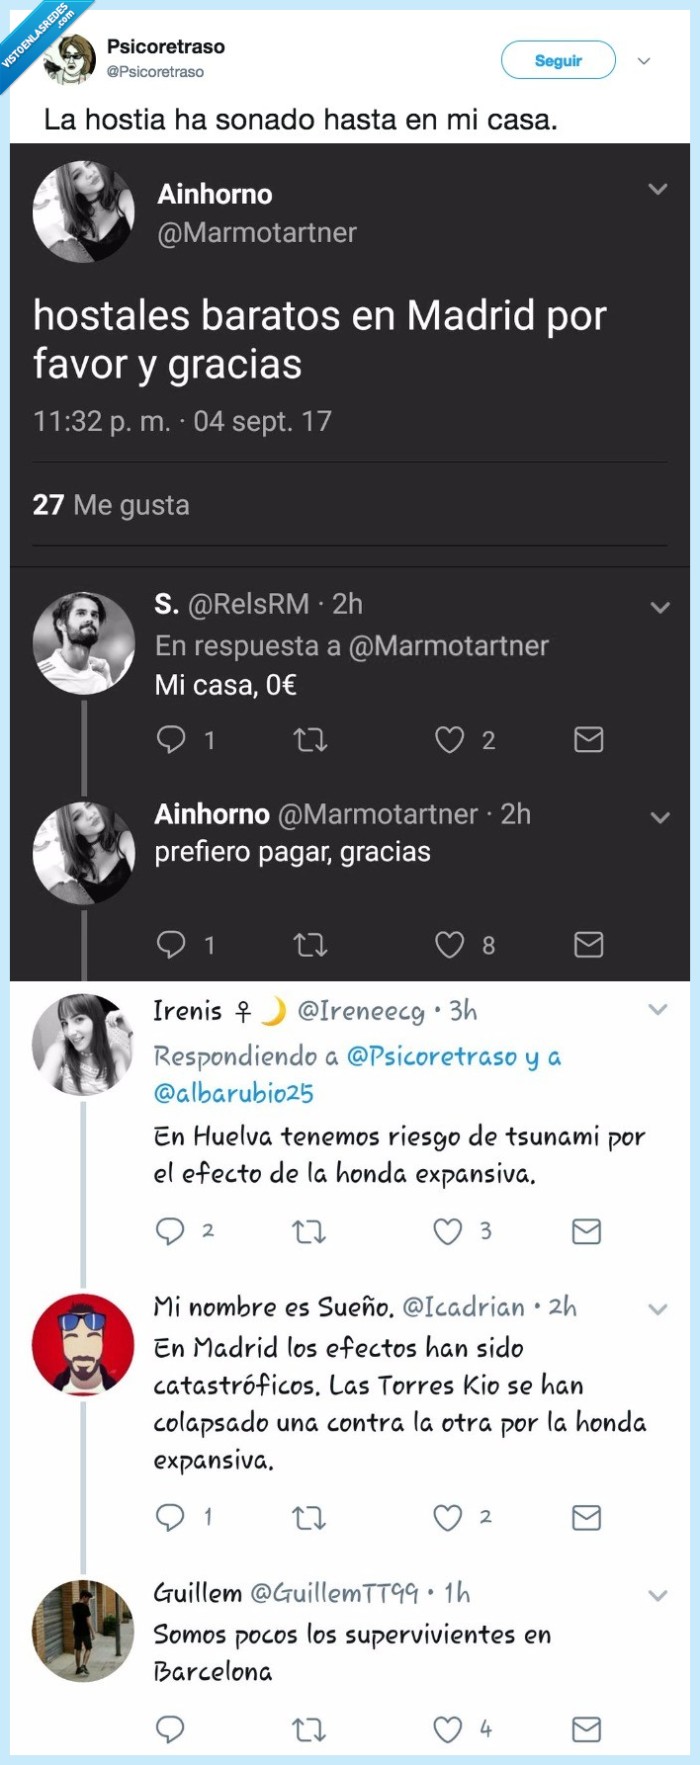Image resolution: width=700 pixels, height=1765 pixels.
Task: Open options menu on @Icadrian's tweet
Action: 657,1306
